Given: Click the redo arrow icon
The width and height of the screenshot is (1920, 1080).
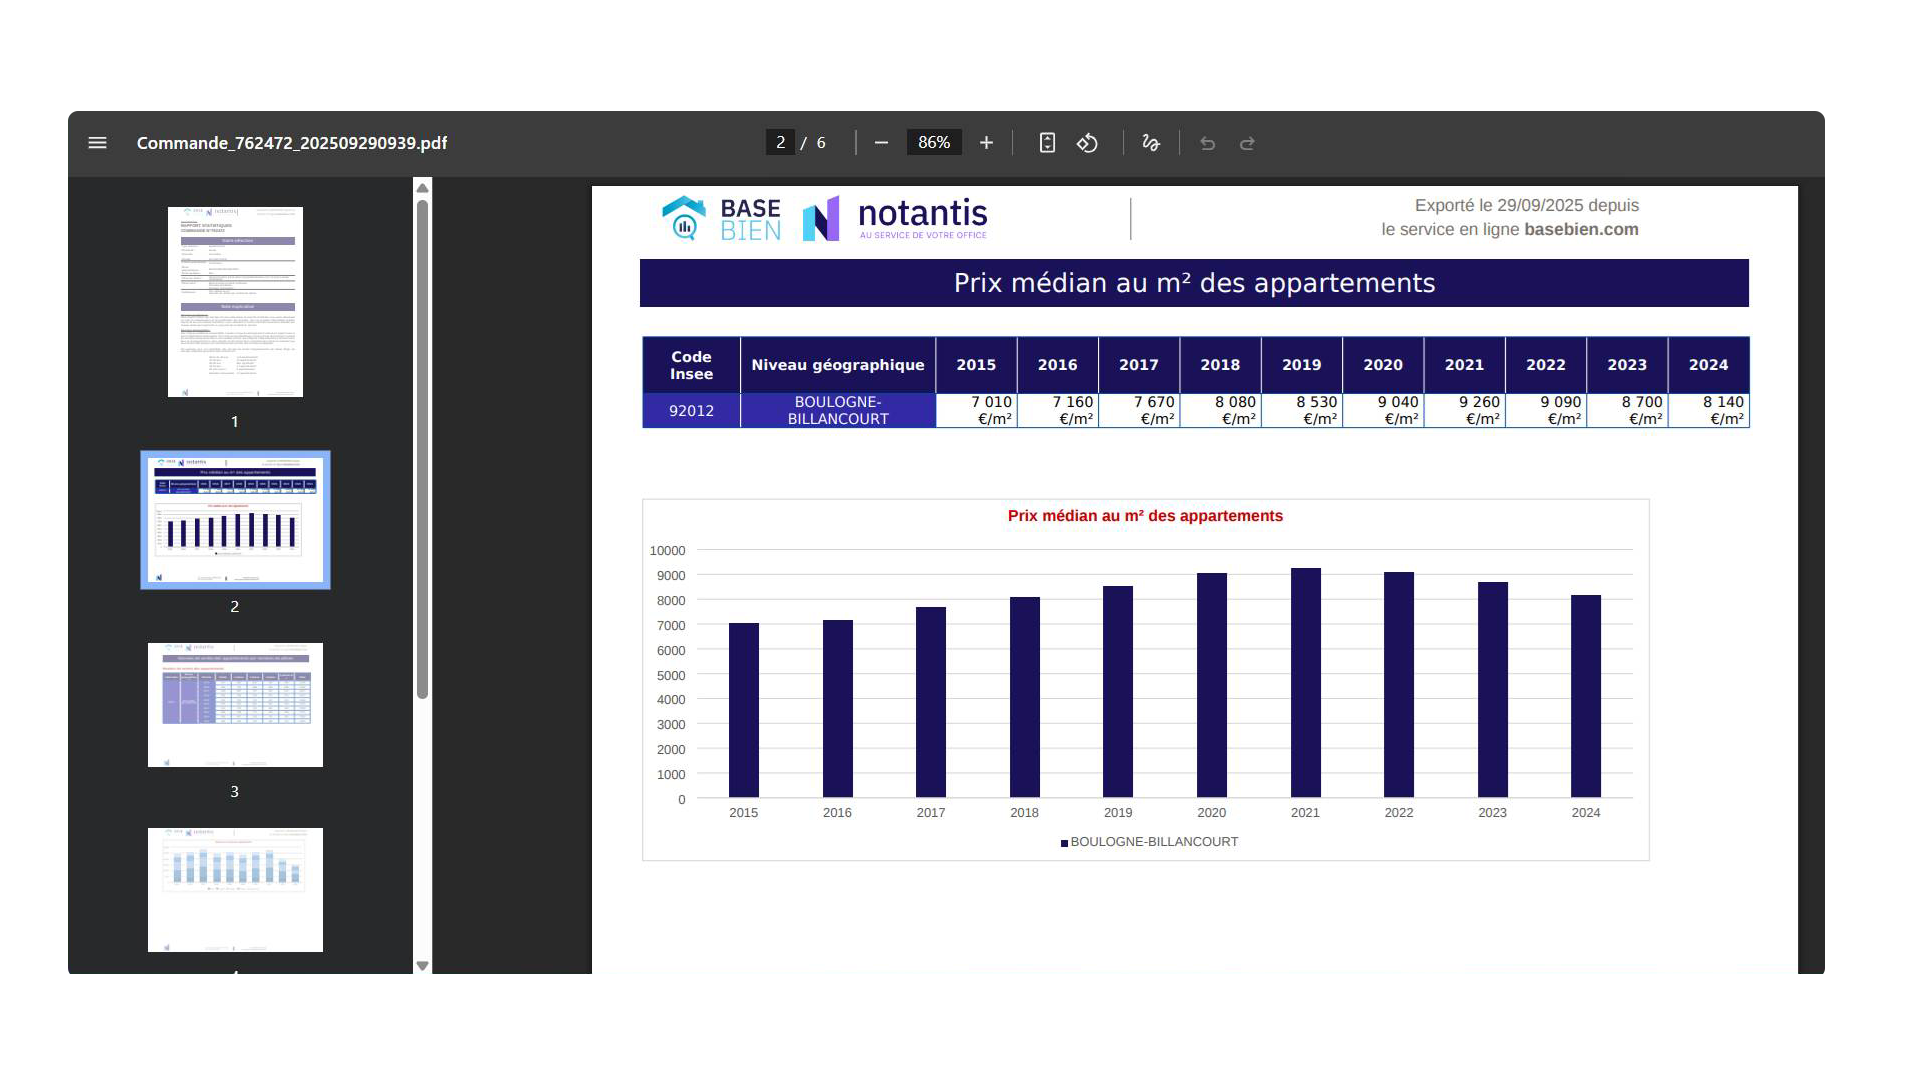Looking at the screenshot, I should [1247, 143].
